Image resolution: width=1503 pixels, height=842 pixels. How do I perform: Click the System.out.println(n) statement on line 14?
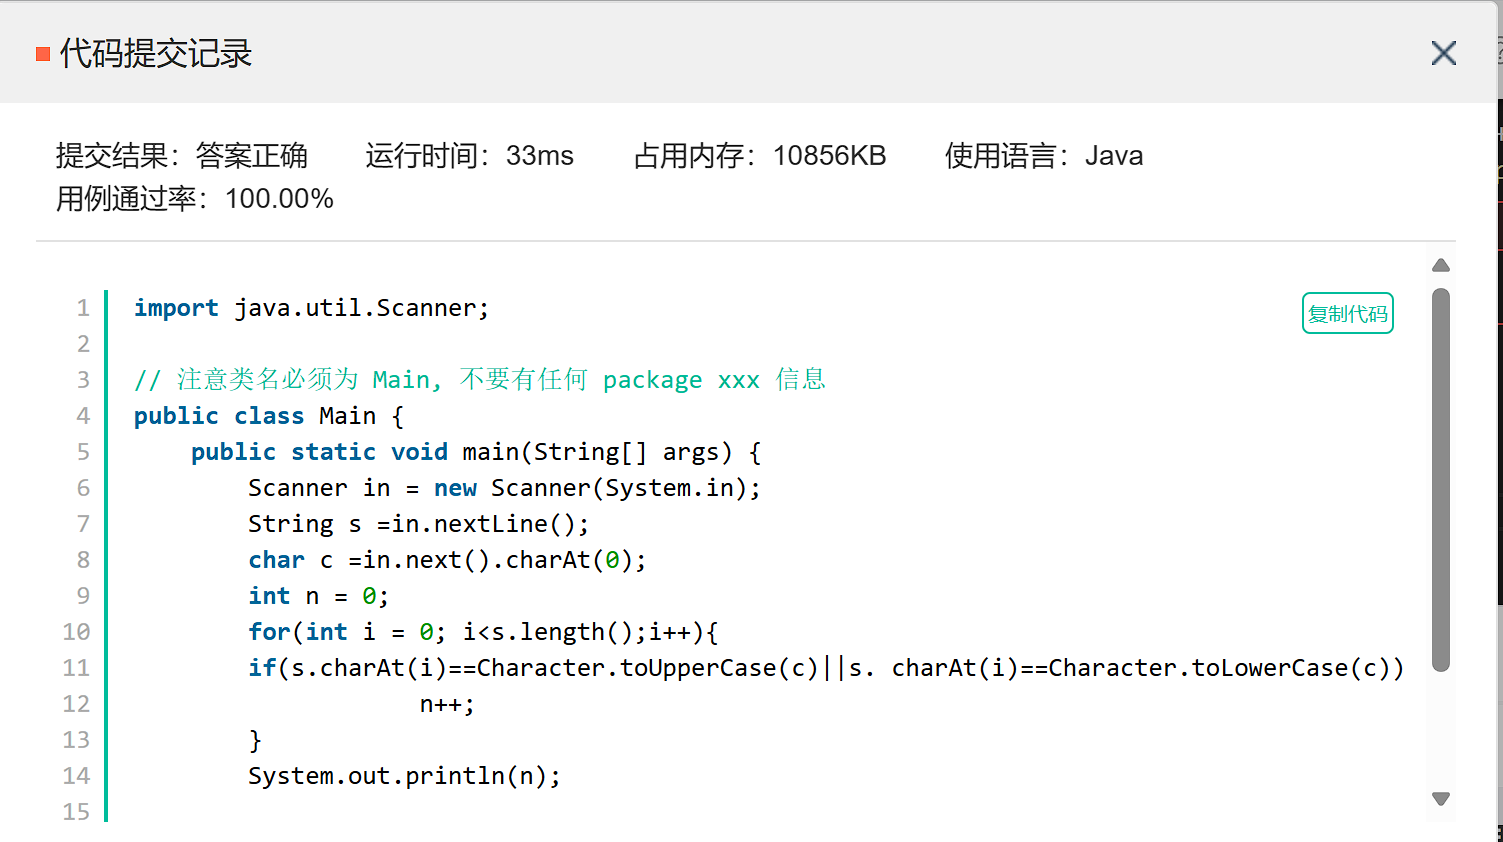[403, 775]
